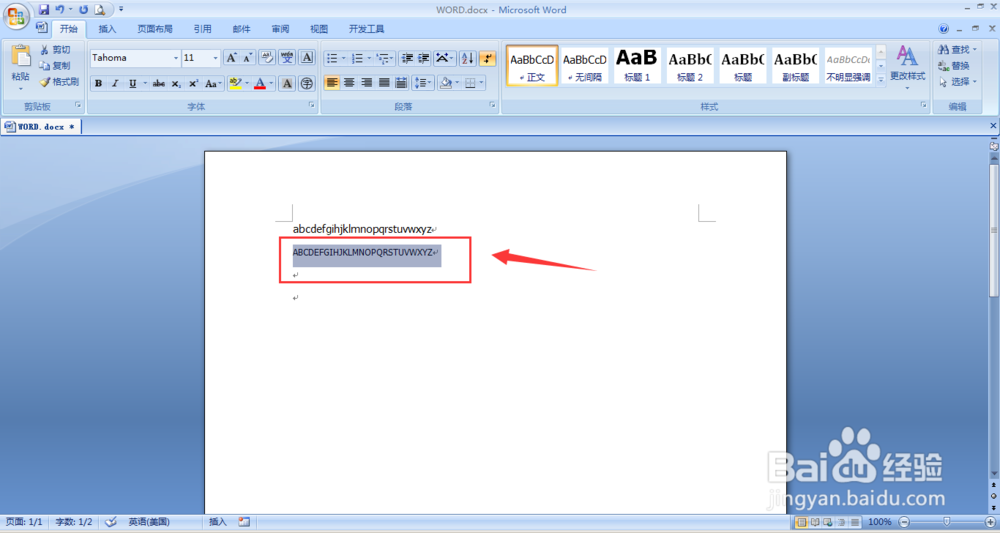
Task: Switch to full screen reading view in the status bar
Action: click(x=815, y=522)
